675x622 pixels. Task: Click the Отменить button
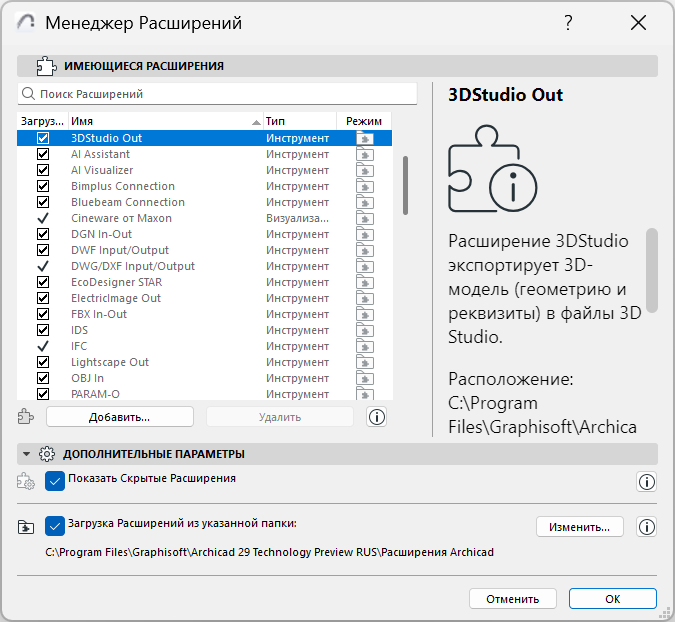[513, 599]
